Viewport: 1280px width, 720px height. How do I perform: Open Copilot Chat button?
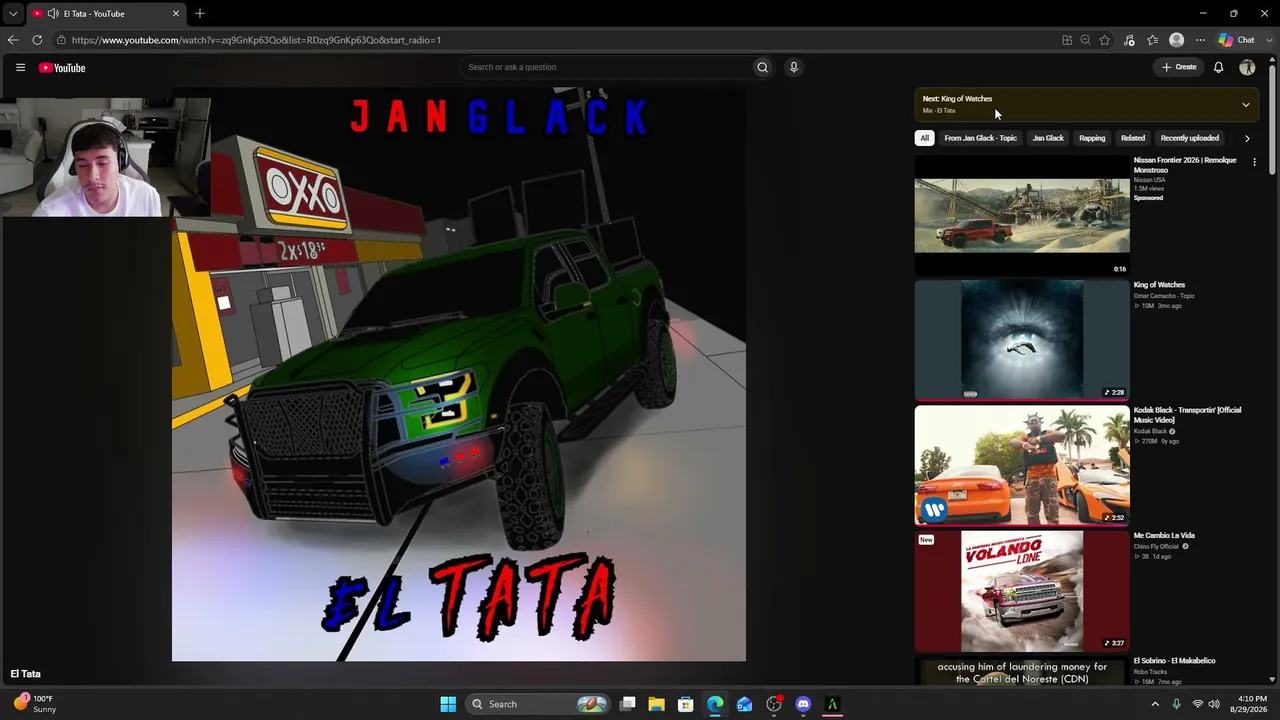click(x=1236, y=40)
